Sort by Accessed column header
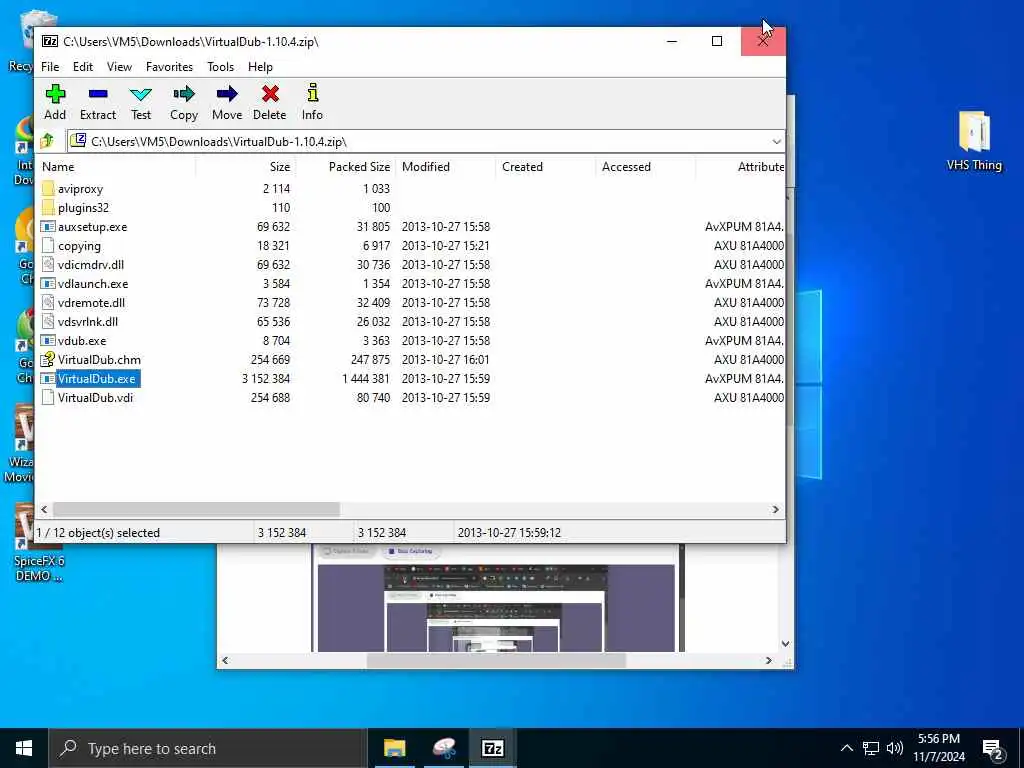 [x=645, y=167]
